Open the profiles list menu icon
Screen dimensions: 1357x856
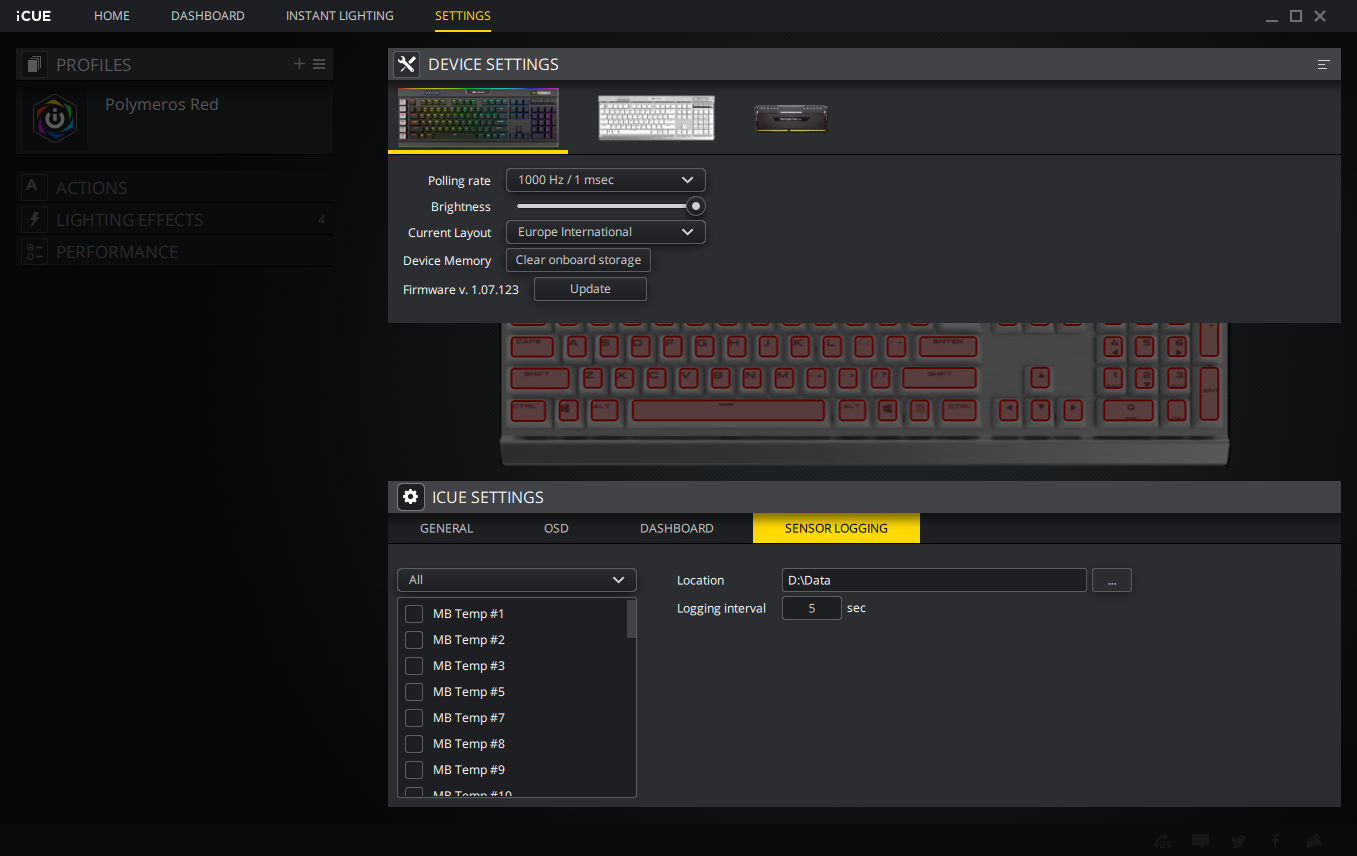coord(319,64)
